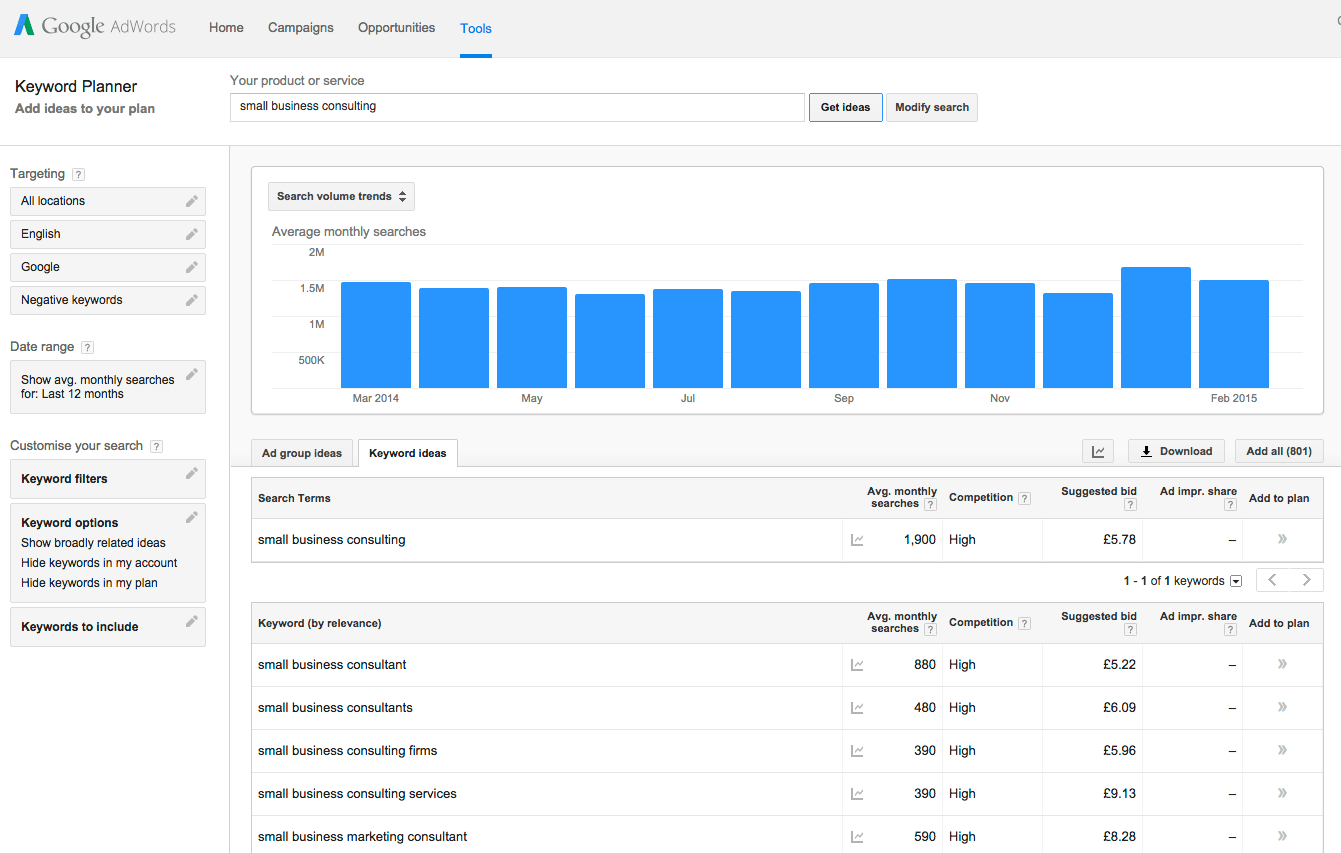Show trend chart for small business consultants
The width and height of the screenshot is (1341, 853).
[857, 708]
